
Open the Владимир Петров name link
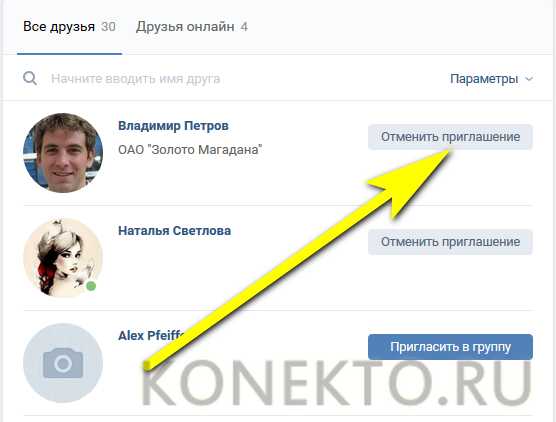pos(173,126)
